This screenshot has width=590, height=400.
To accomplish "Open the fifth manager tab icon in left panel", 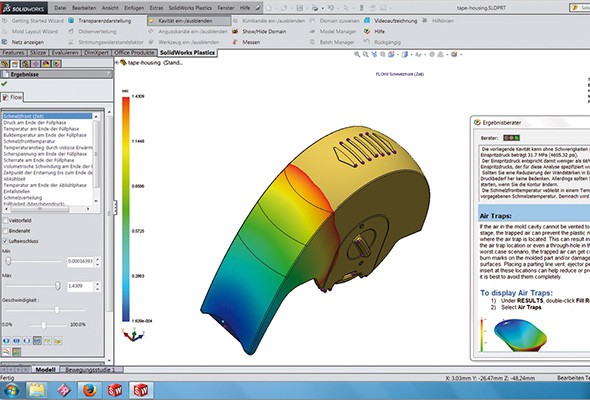I will click(x=46, y=64).
